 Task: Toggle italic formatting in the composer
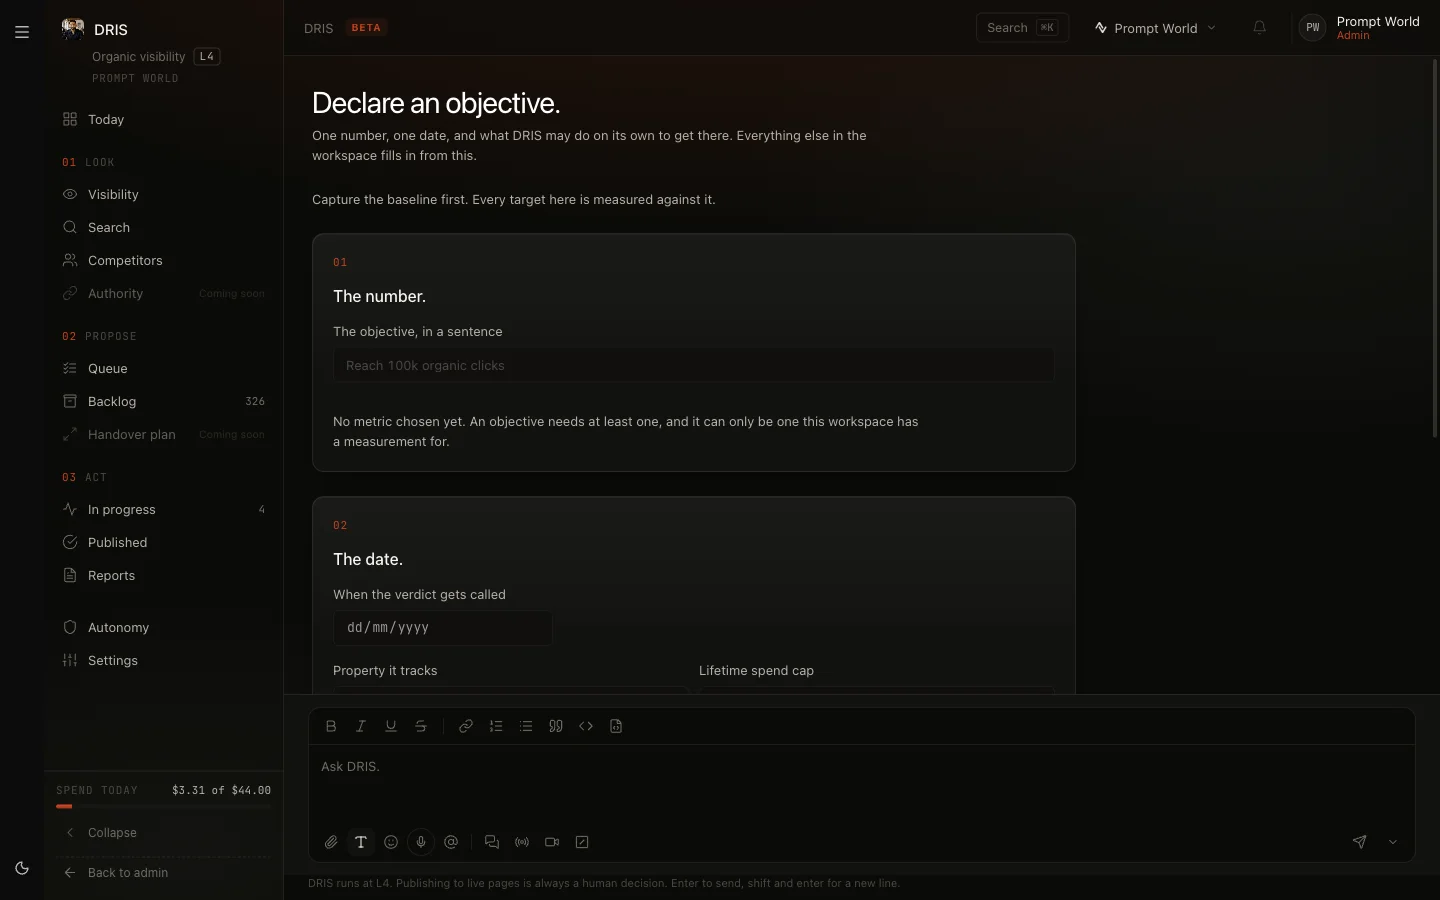(x=361, y=726)
